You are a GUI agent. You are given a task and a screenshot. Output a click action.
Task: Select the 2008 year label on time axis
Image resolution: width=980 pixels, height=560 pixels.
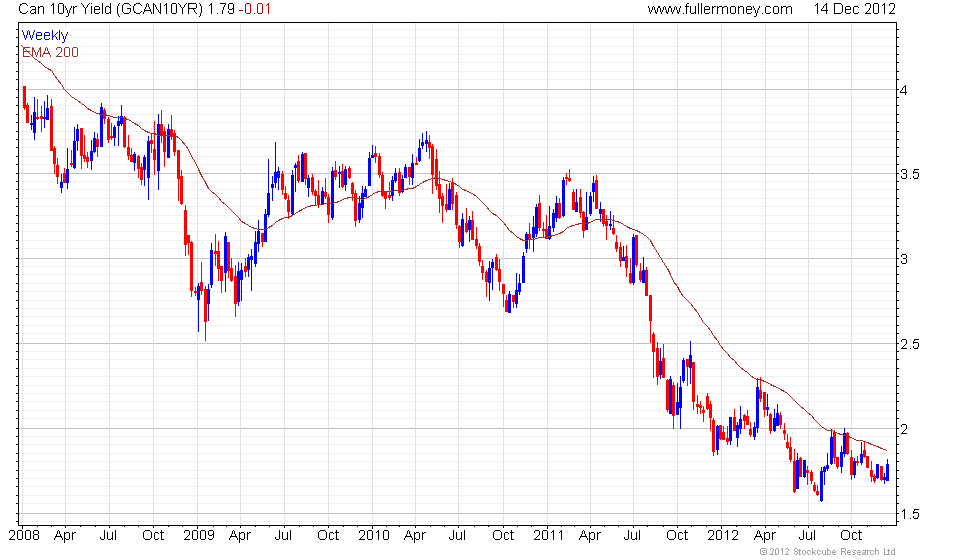click(x=24, y=536)
